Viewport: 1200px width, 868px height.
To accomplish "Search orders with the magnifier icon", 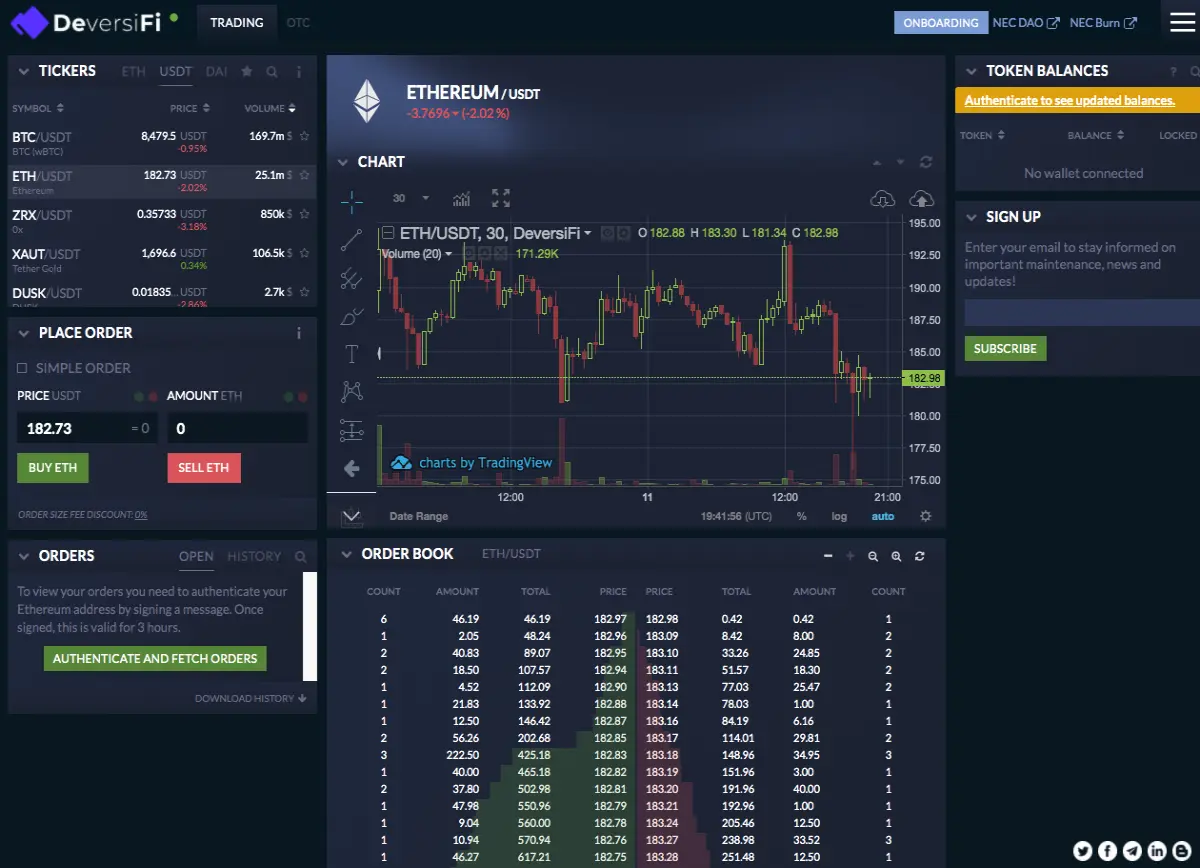I will [x=301, y=557].
